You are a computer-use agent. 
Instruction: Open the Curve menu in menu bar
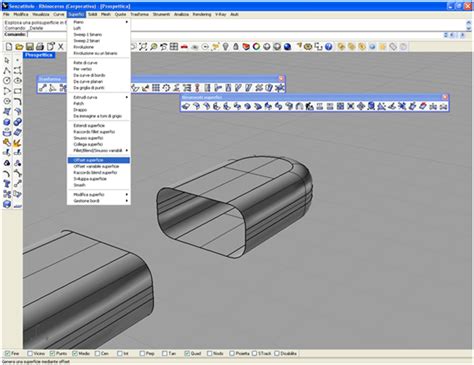[x=59, y=15]
